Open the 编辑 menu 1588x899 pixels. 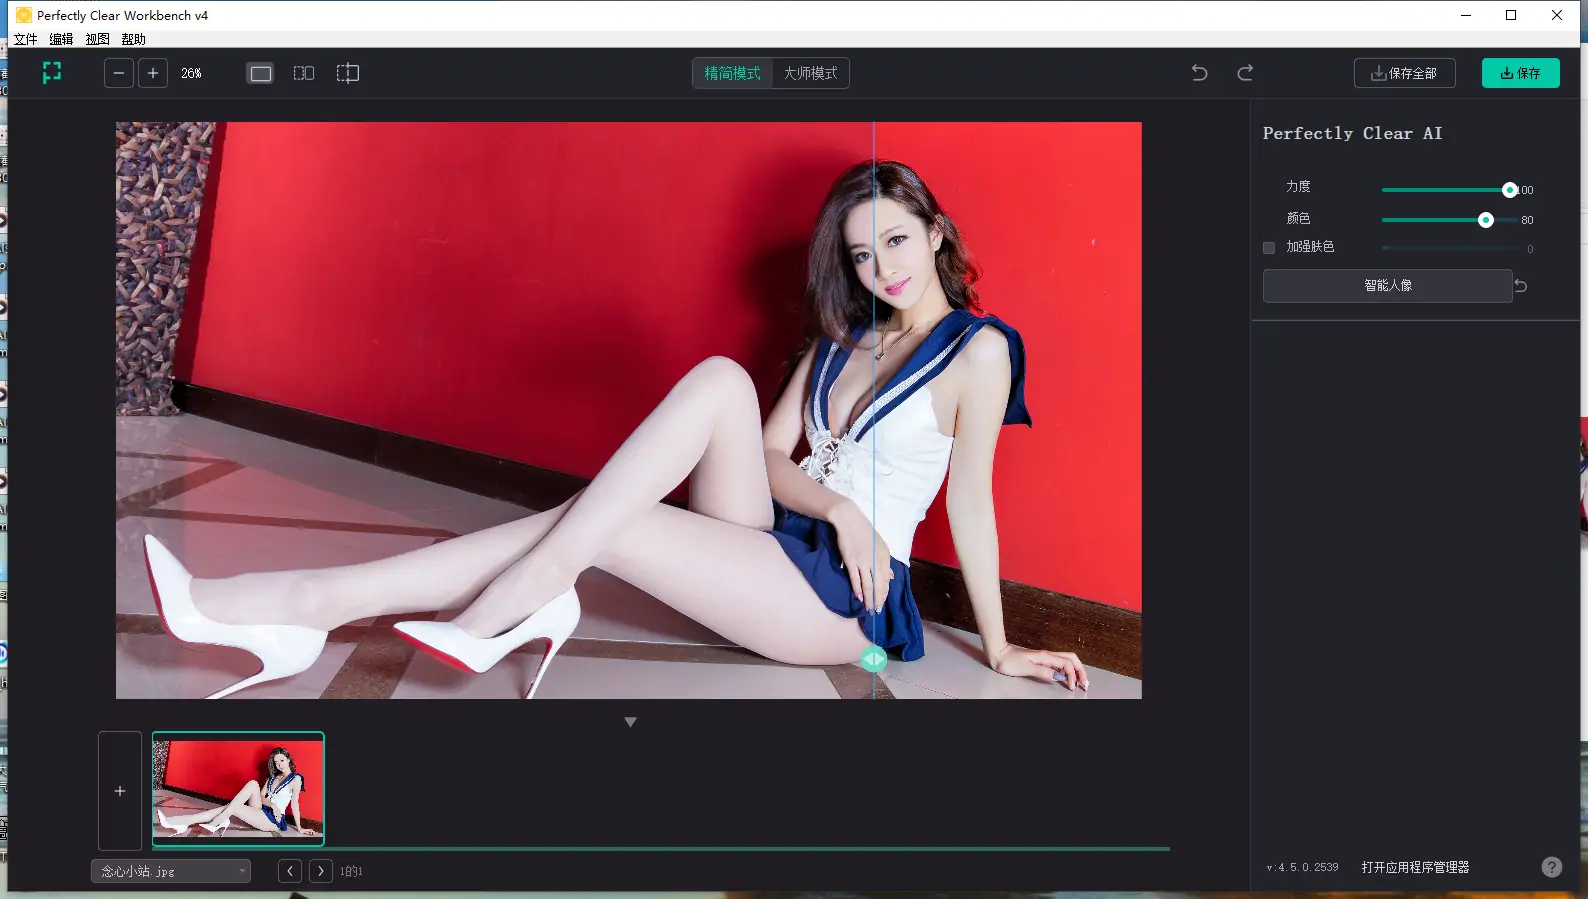click(x=62, y=39)
